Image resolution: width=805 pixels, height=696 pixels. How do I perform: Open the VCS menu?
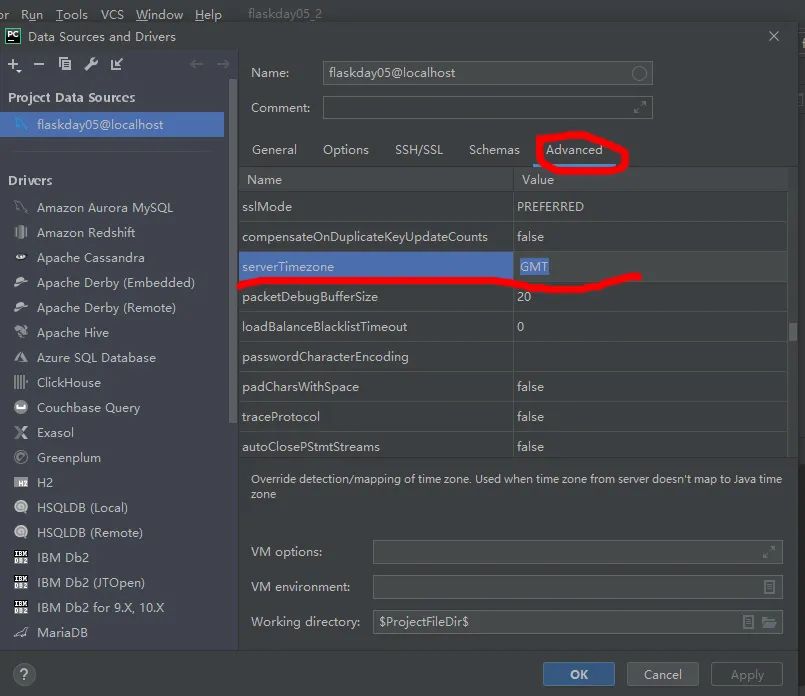(x=112, y=15)
